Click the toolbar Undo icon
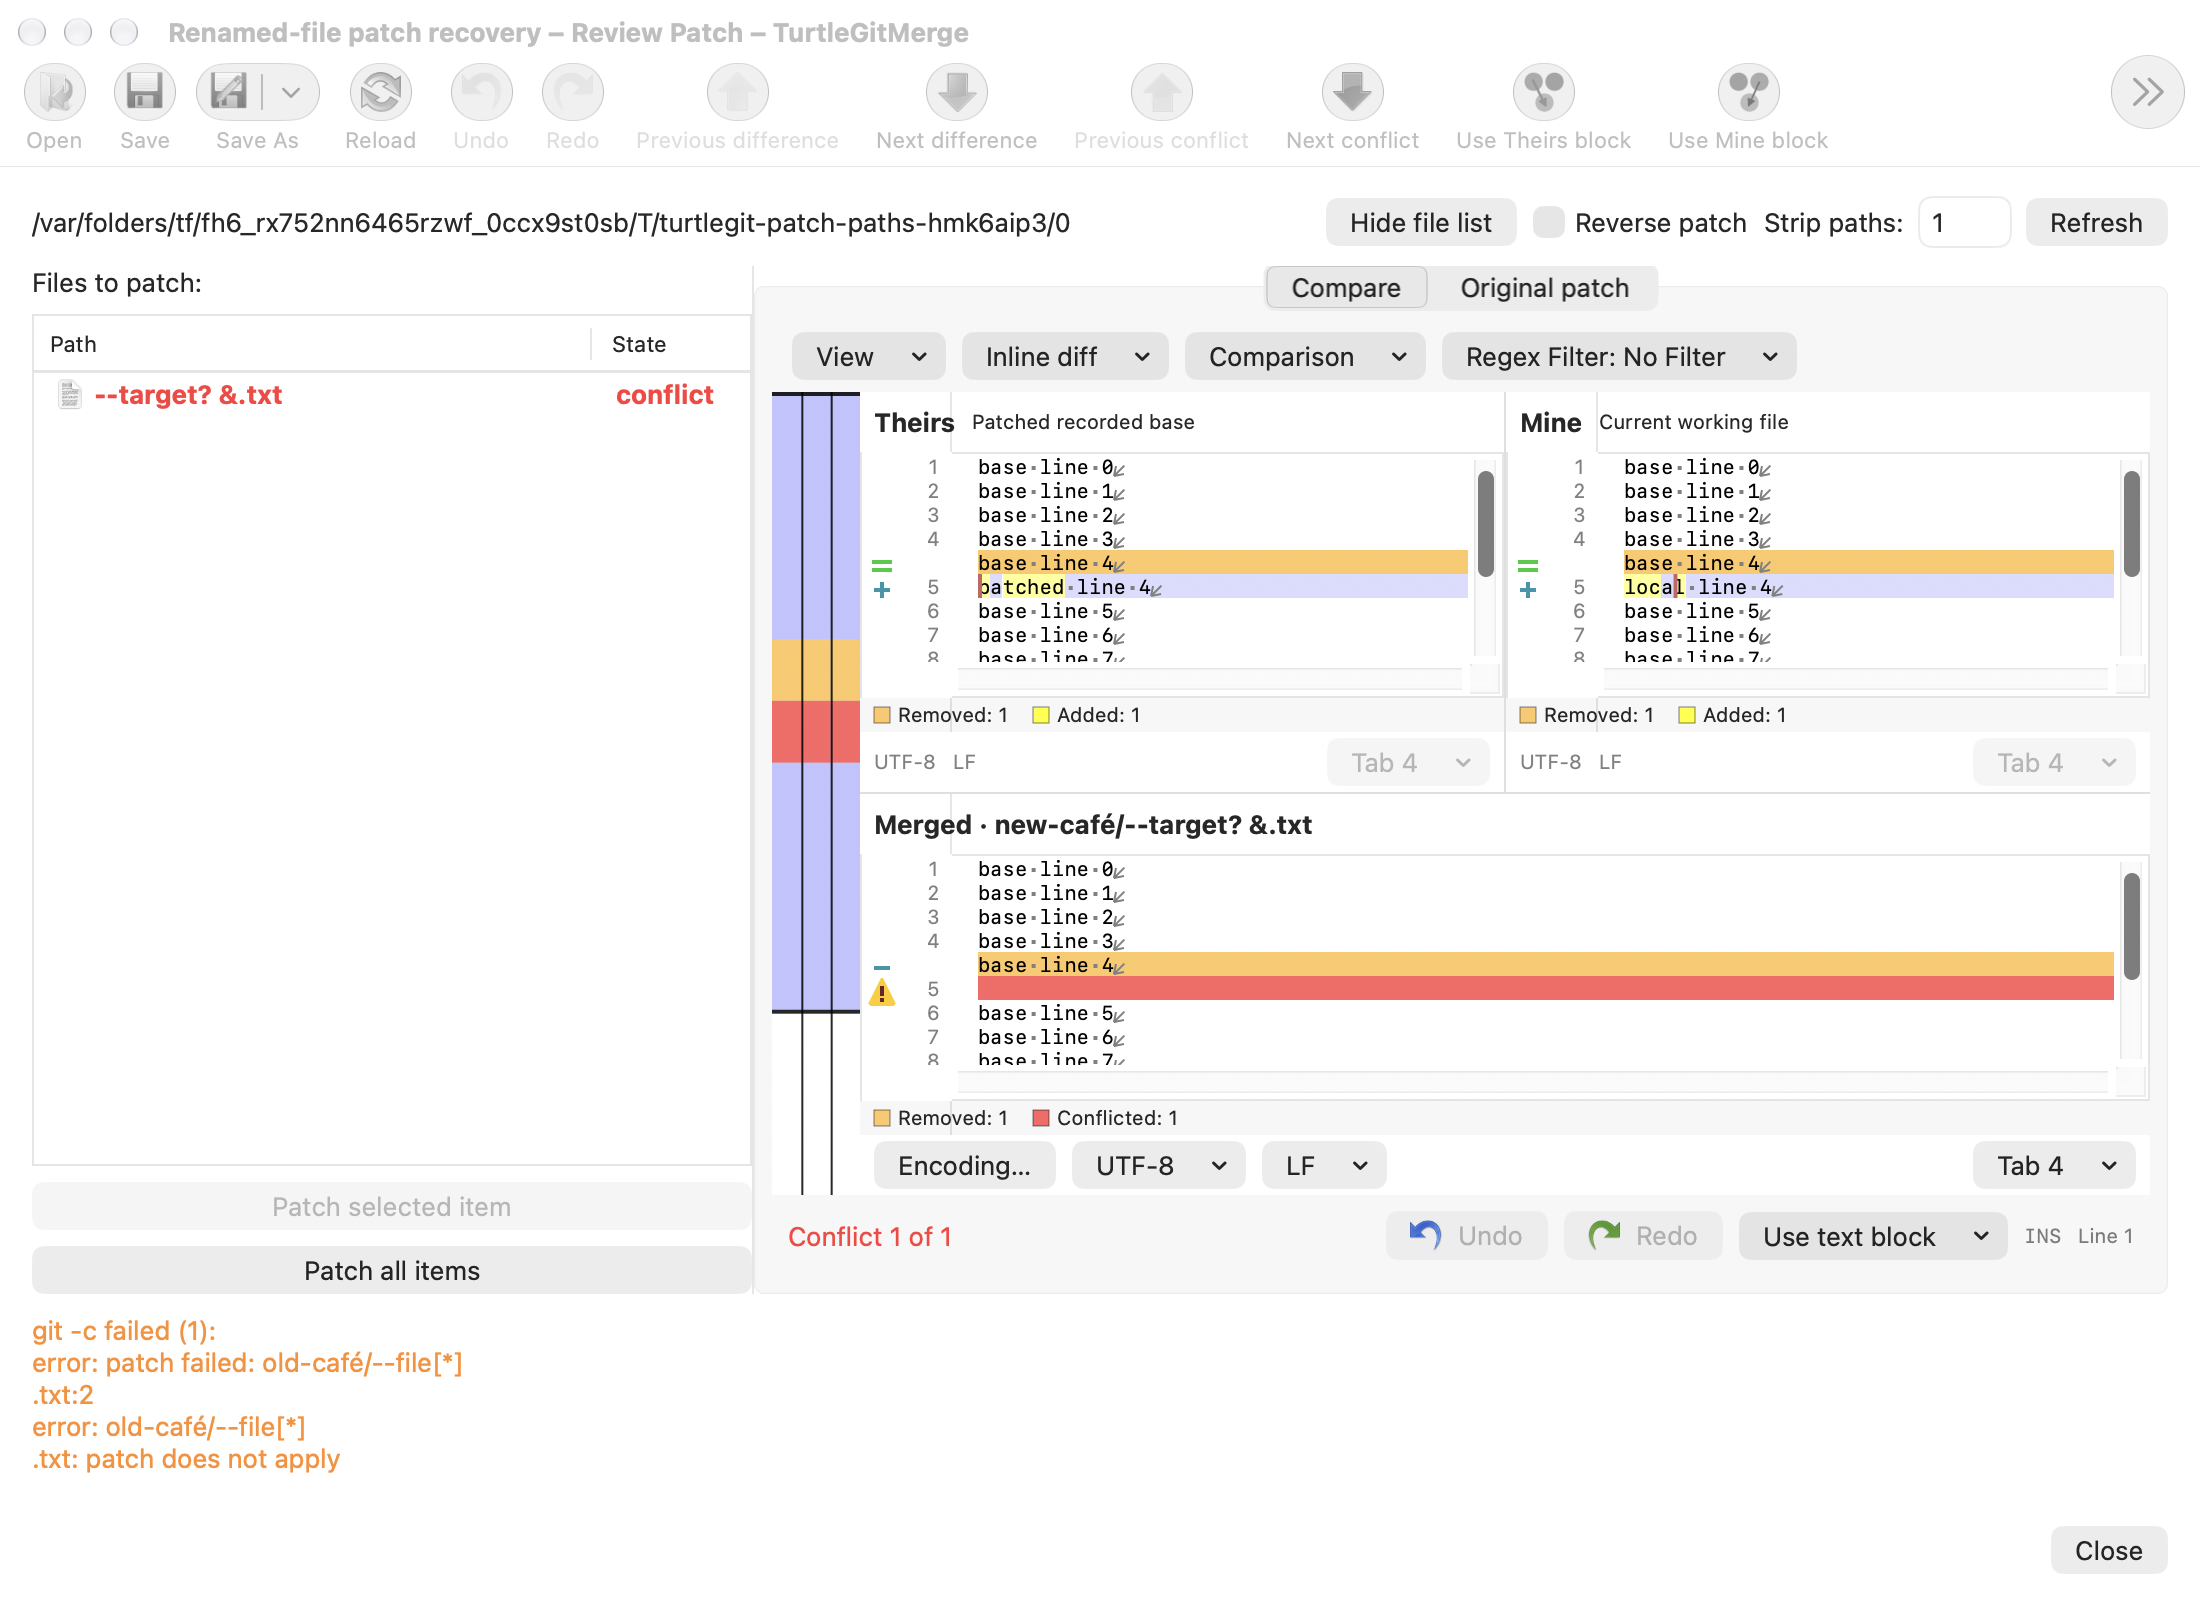This screenshot has width=2200, height=1606. coord(481,93)
